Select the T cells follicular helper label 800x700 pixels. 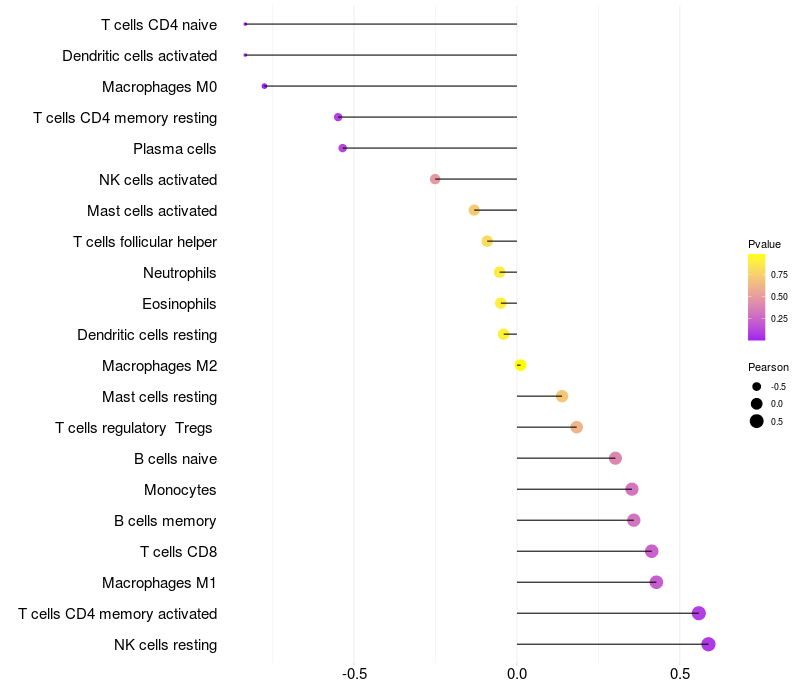click(145, 242)
